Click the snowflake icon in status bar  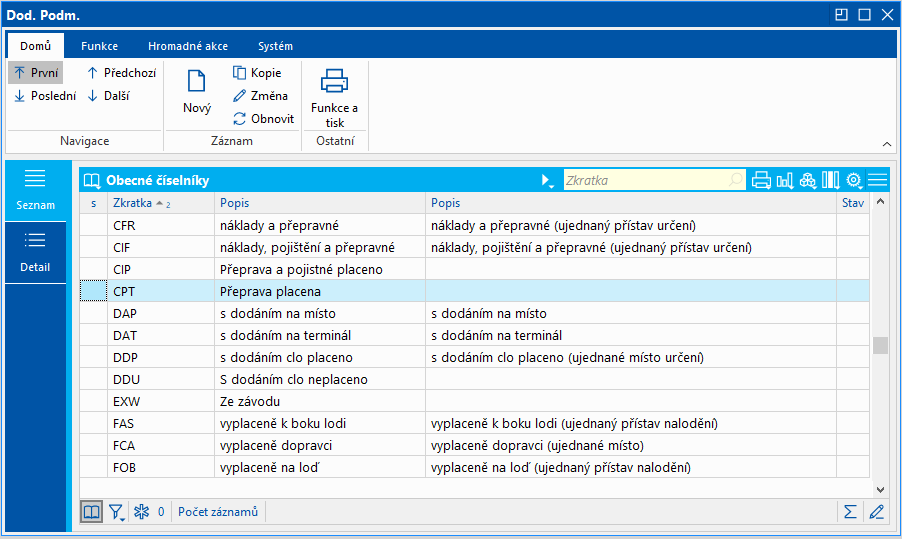(x=142, y=512)
